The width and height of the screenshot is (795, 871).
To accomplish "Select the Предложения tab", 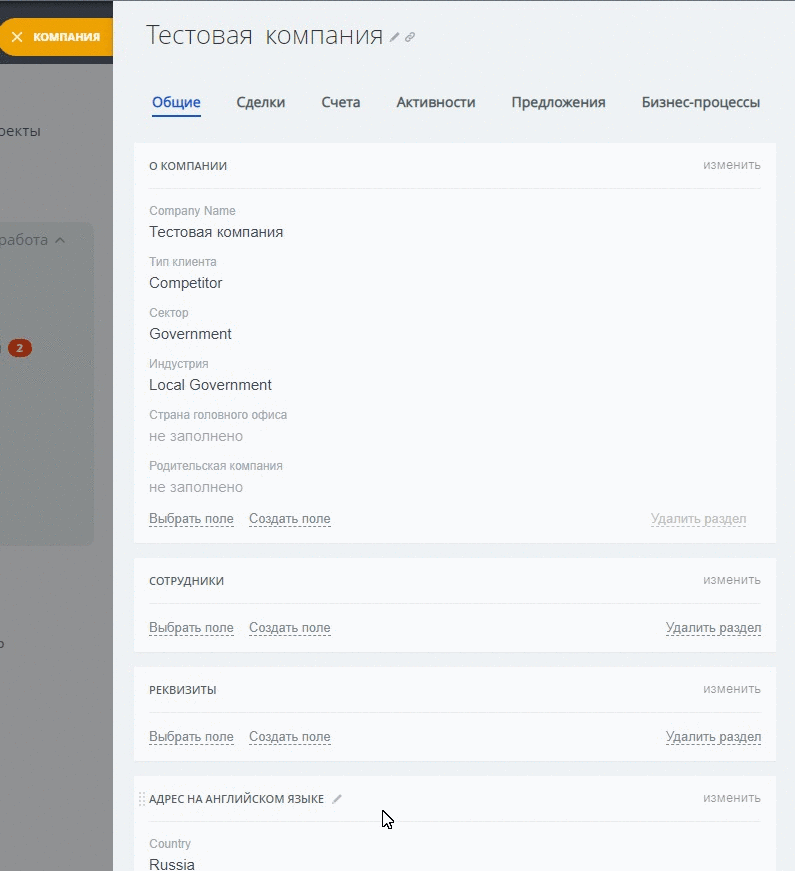I will pyautogui.click(x=558, y=102).
